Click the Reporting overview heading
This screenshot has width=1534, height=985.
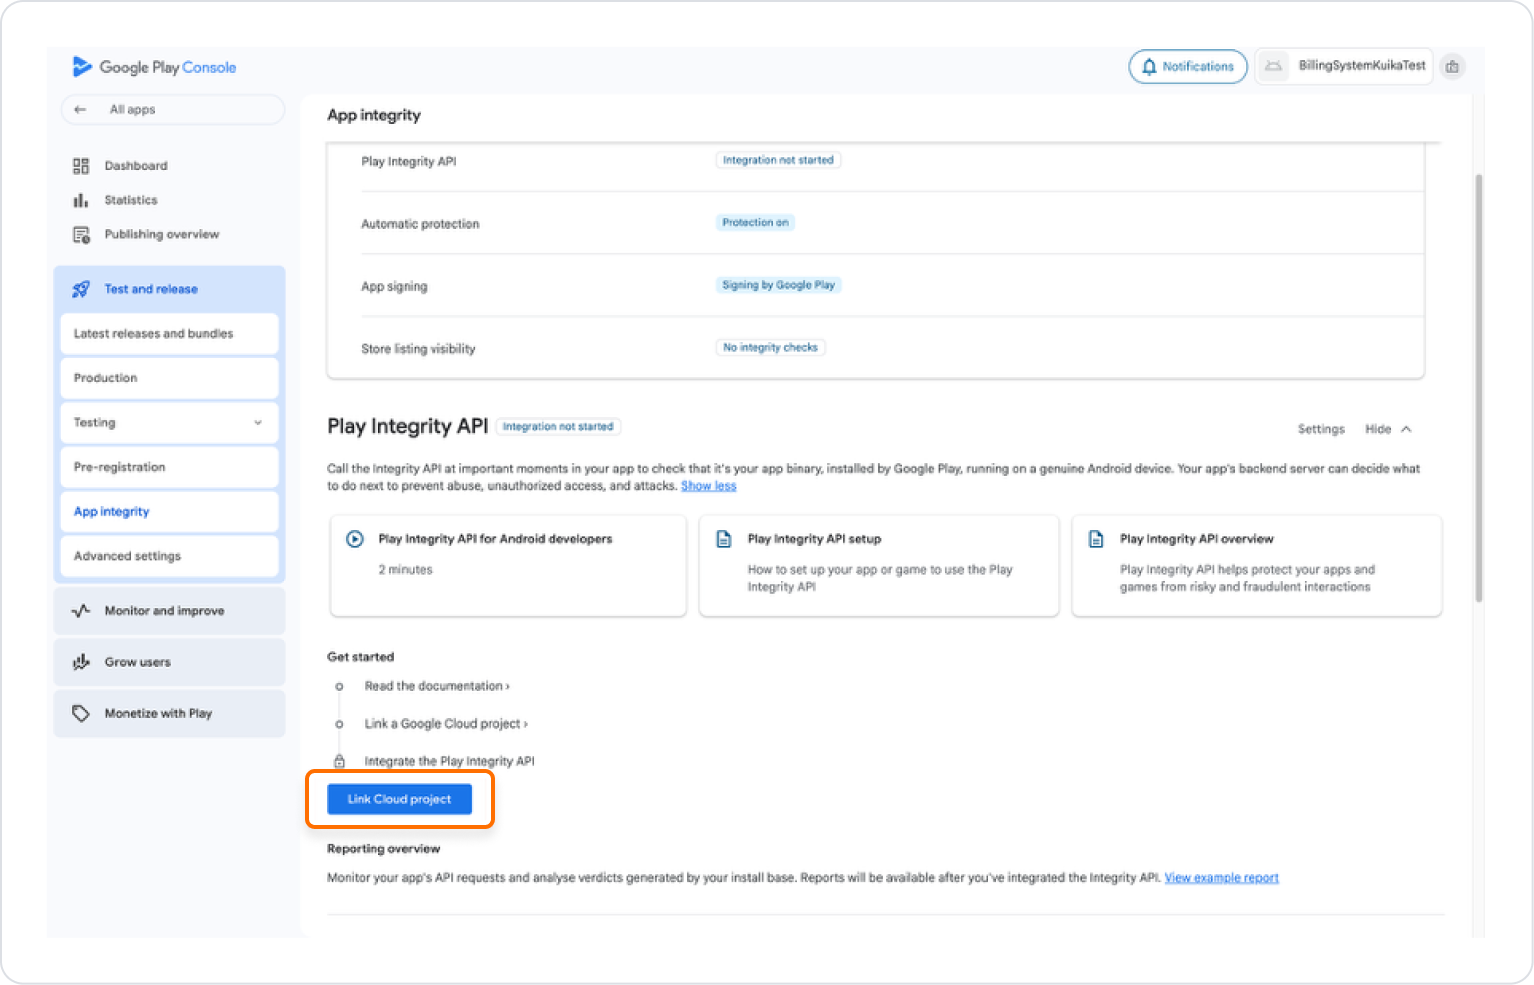coord(383,849)
